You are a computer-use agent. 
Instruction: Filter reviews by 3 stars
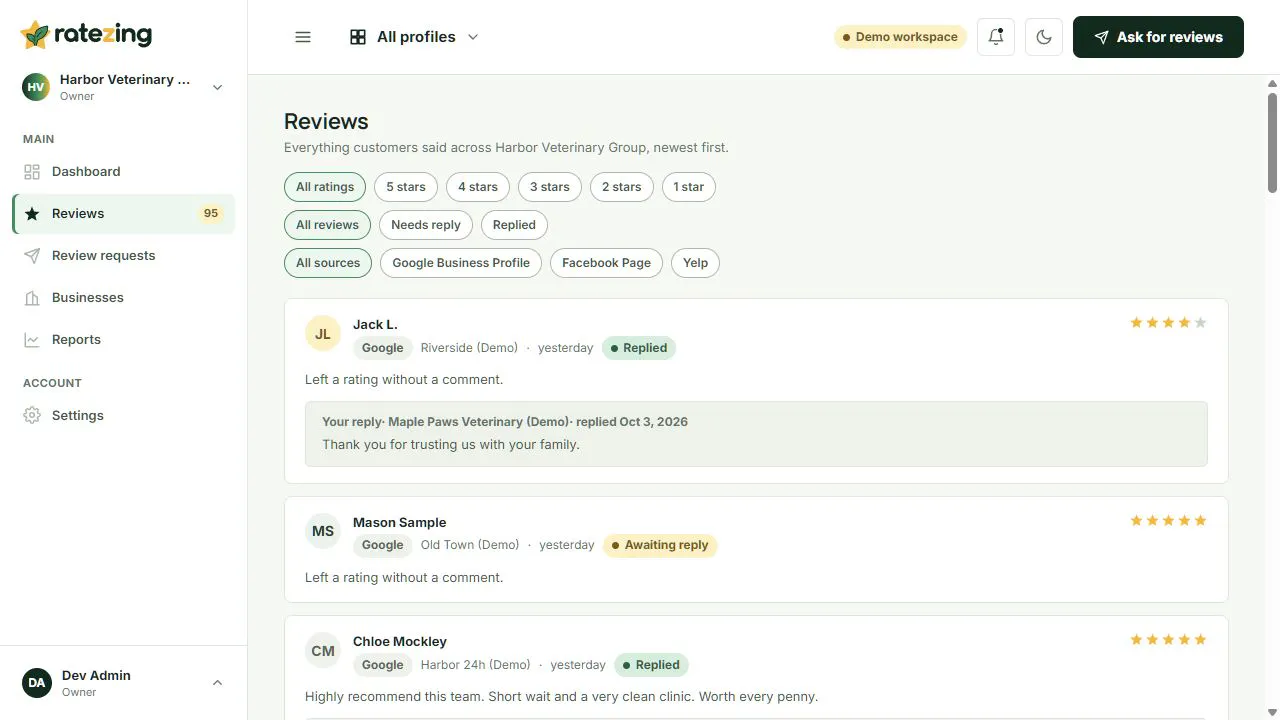point(550,187)
